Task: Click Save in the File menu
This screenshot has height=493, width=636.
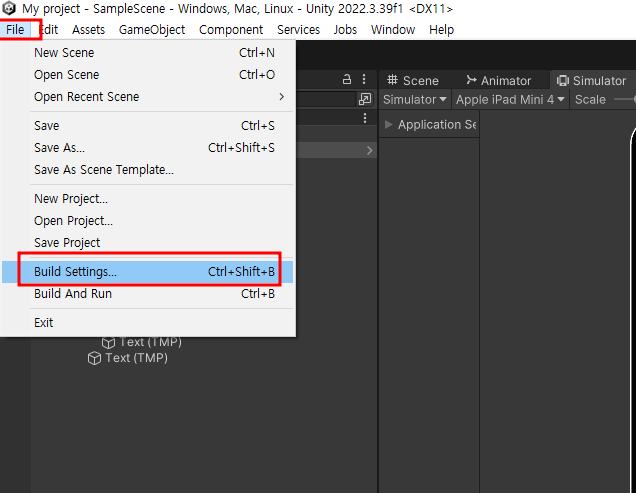Action: (x=148, y=126)
